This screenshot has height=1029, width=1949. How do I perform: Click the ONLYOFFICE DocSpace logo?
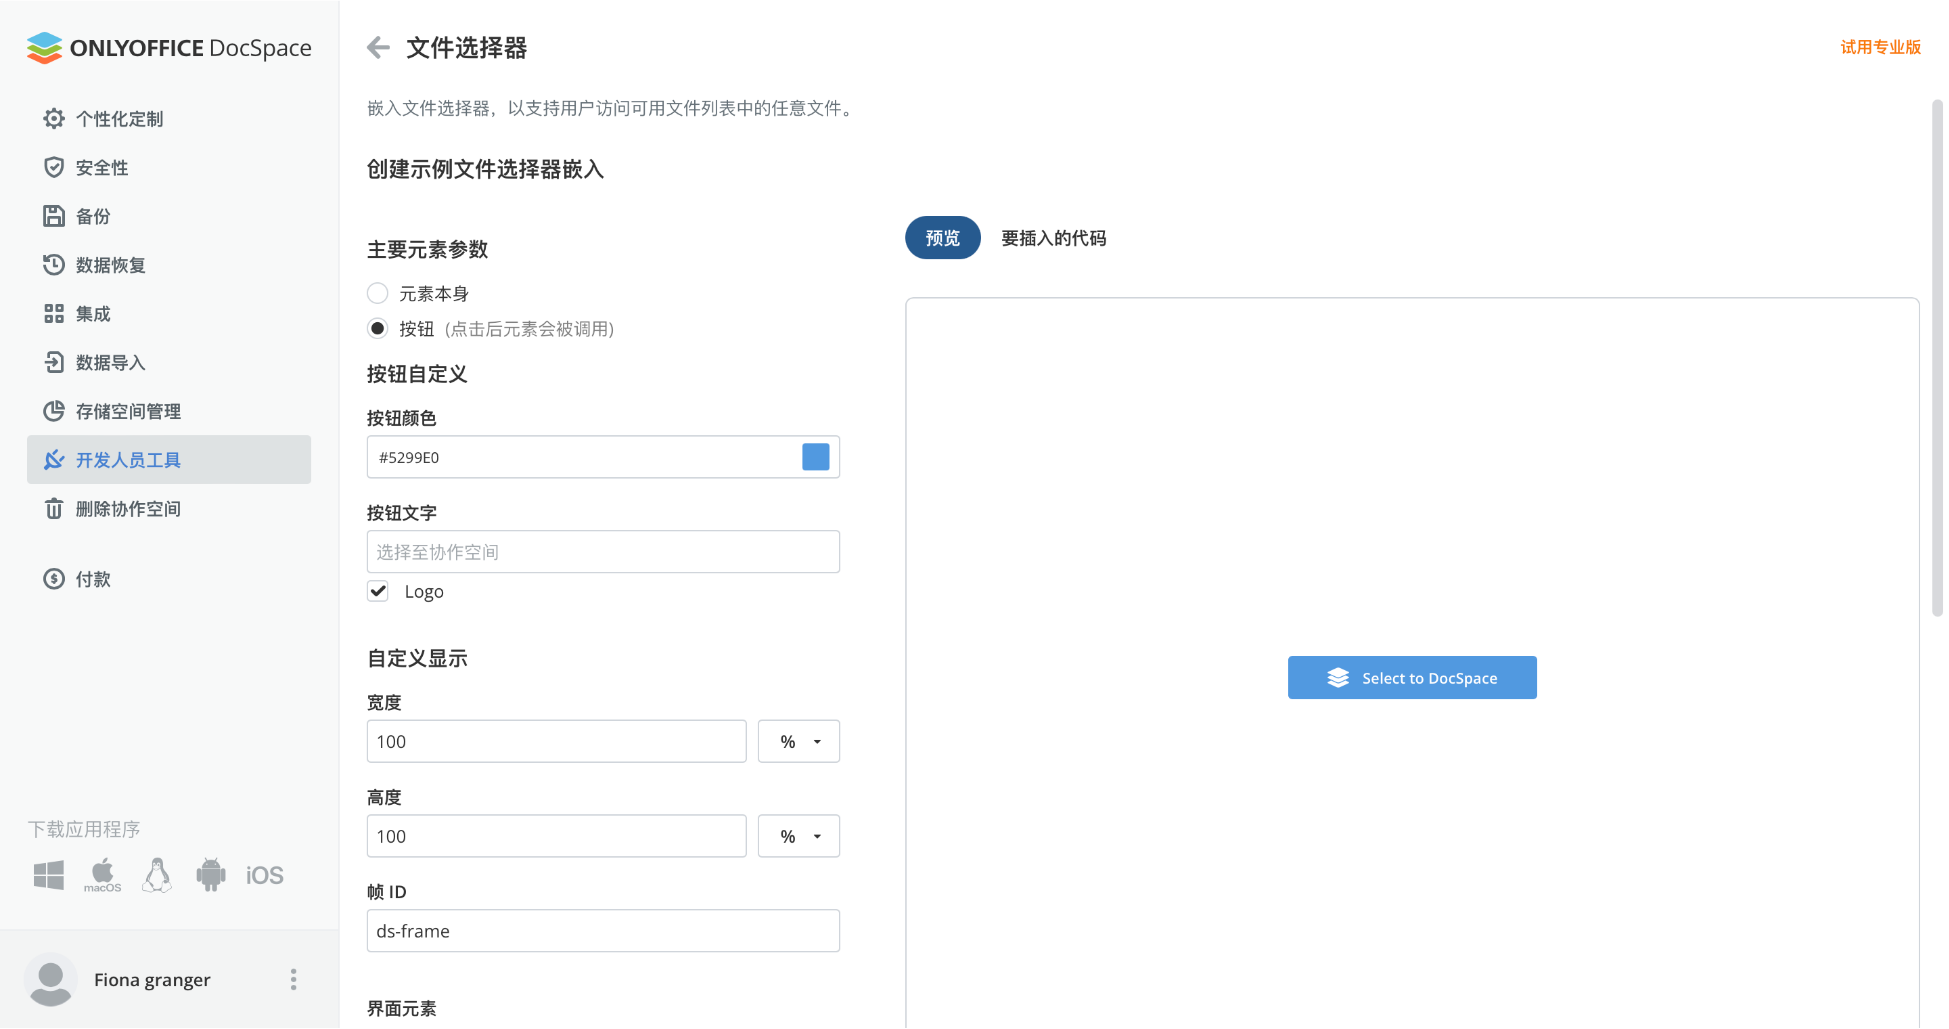pyautogui.click(x=169, y=47)
